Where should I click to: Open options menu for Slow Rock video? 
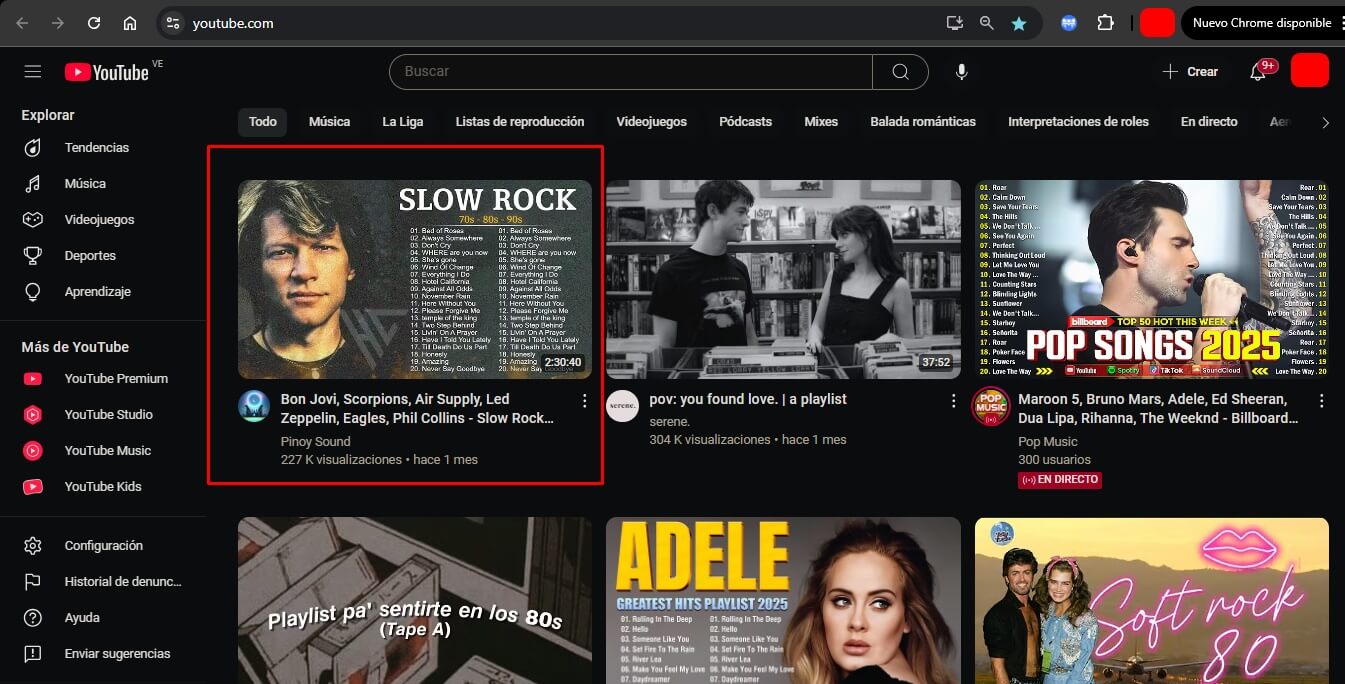pyautogui.click(x=585, y=400)
